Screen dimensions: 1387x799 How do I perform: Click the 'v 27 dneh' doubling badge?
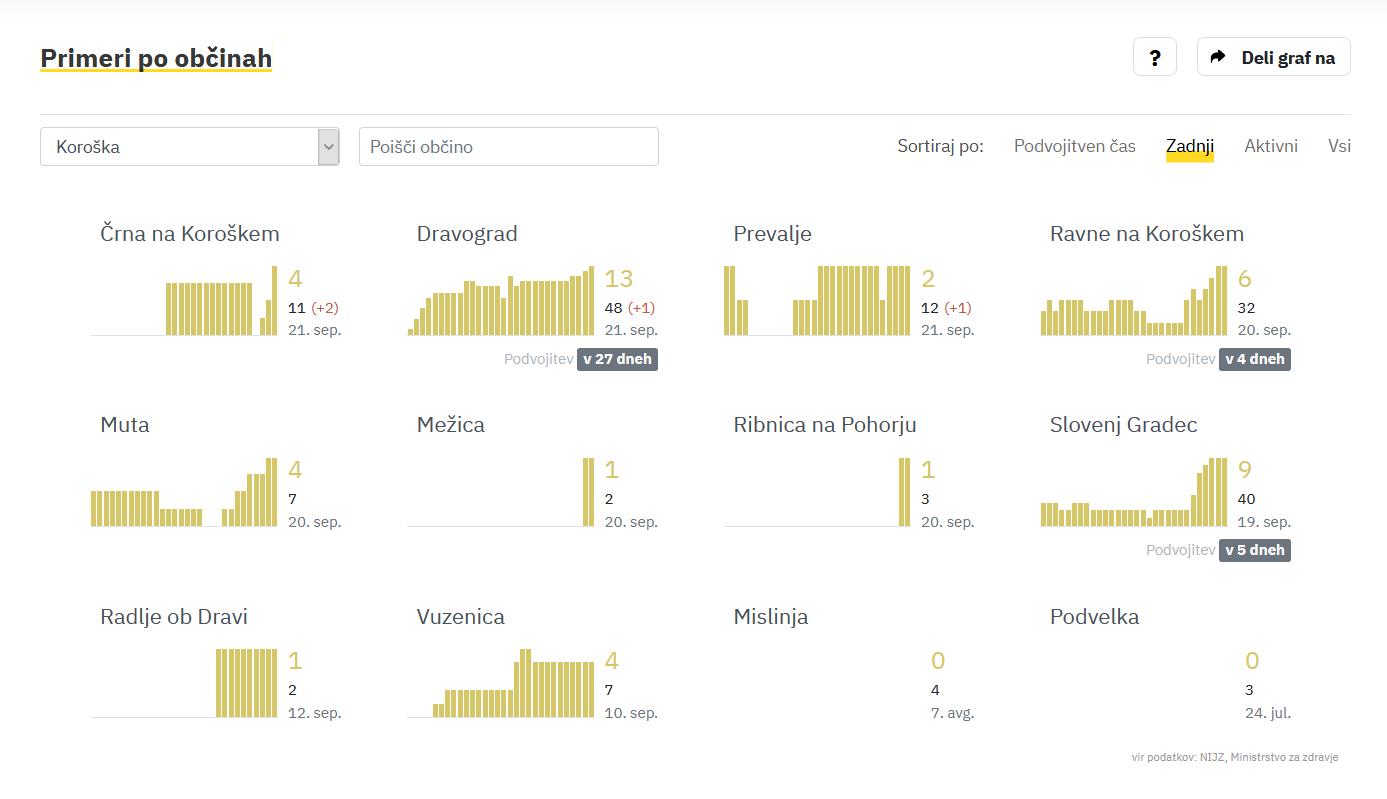tap(617, 359)
